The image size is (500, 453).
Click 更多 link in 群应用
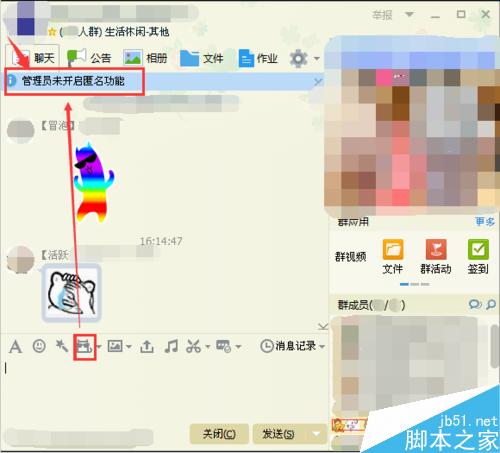485,222
